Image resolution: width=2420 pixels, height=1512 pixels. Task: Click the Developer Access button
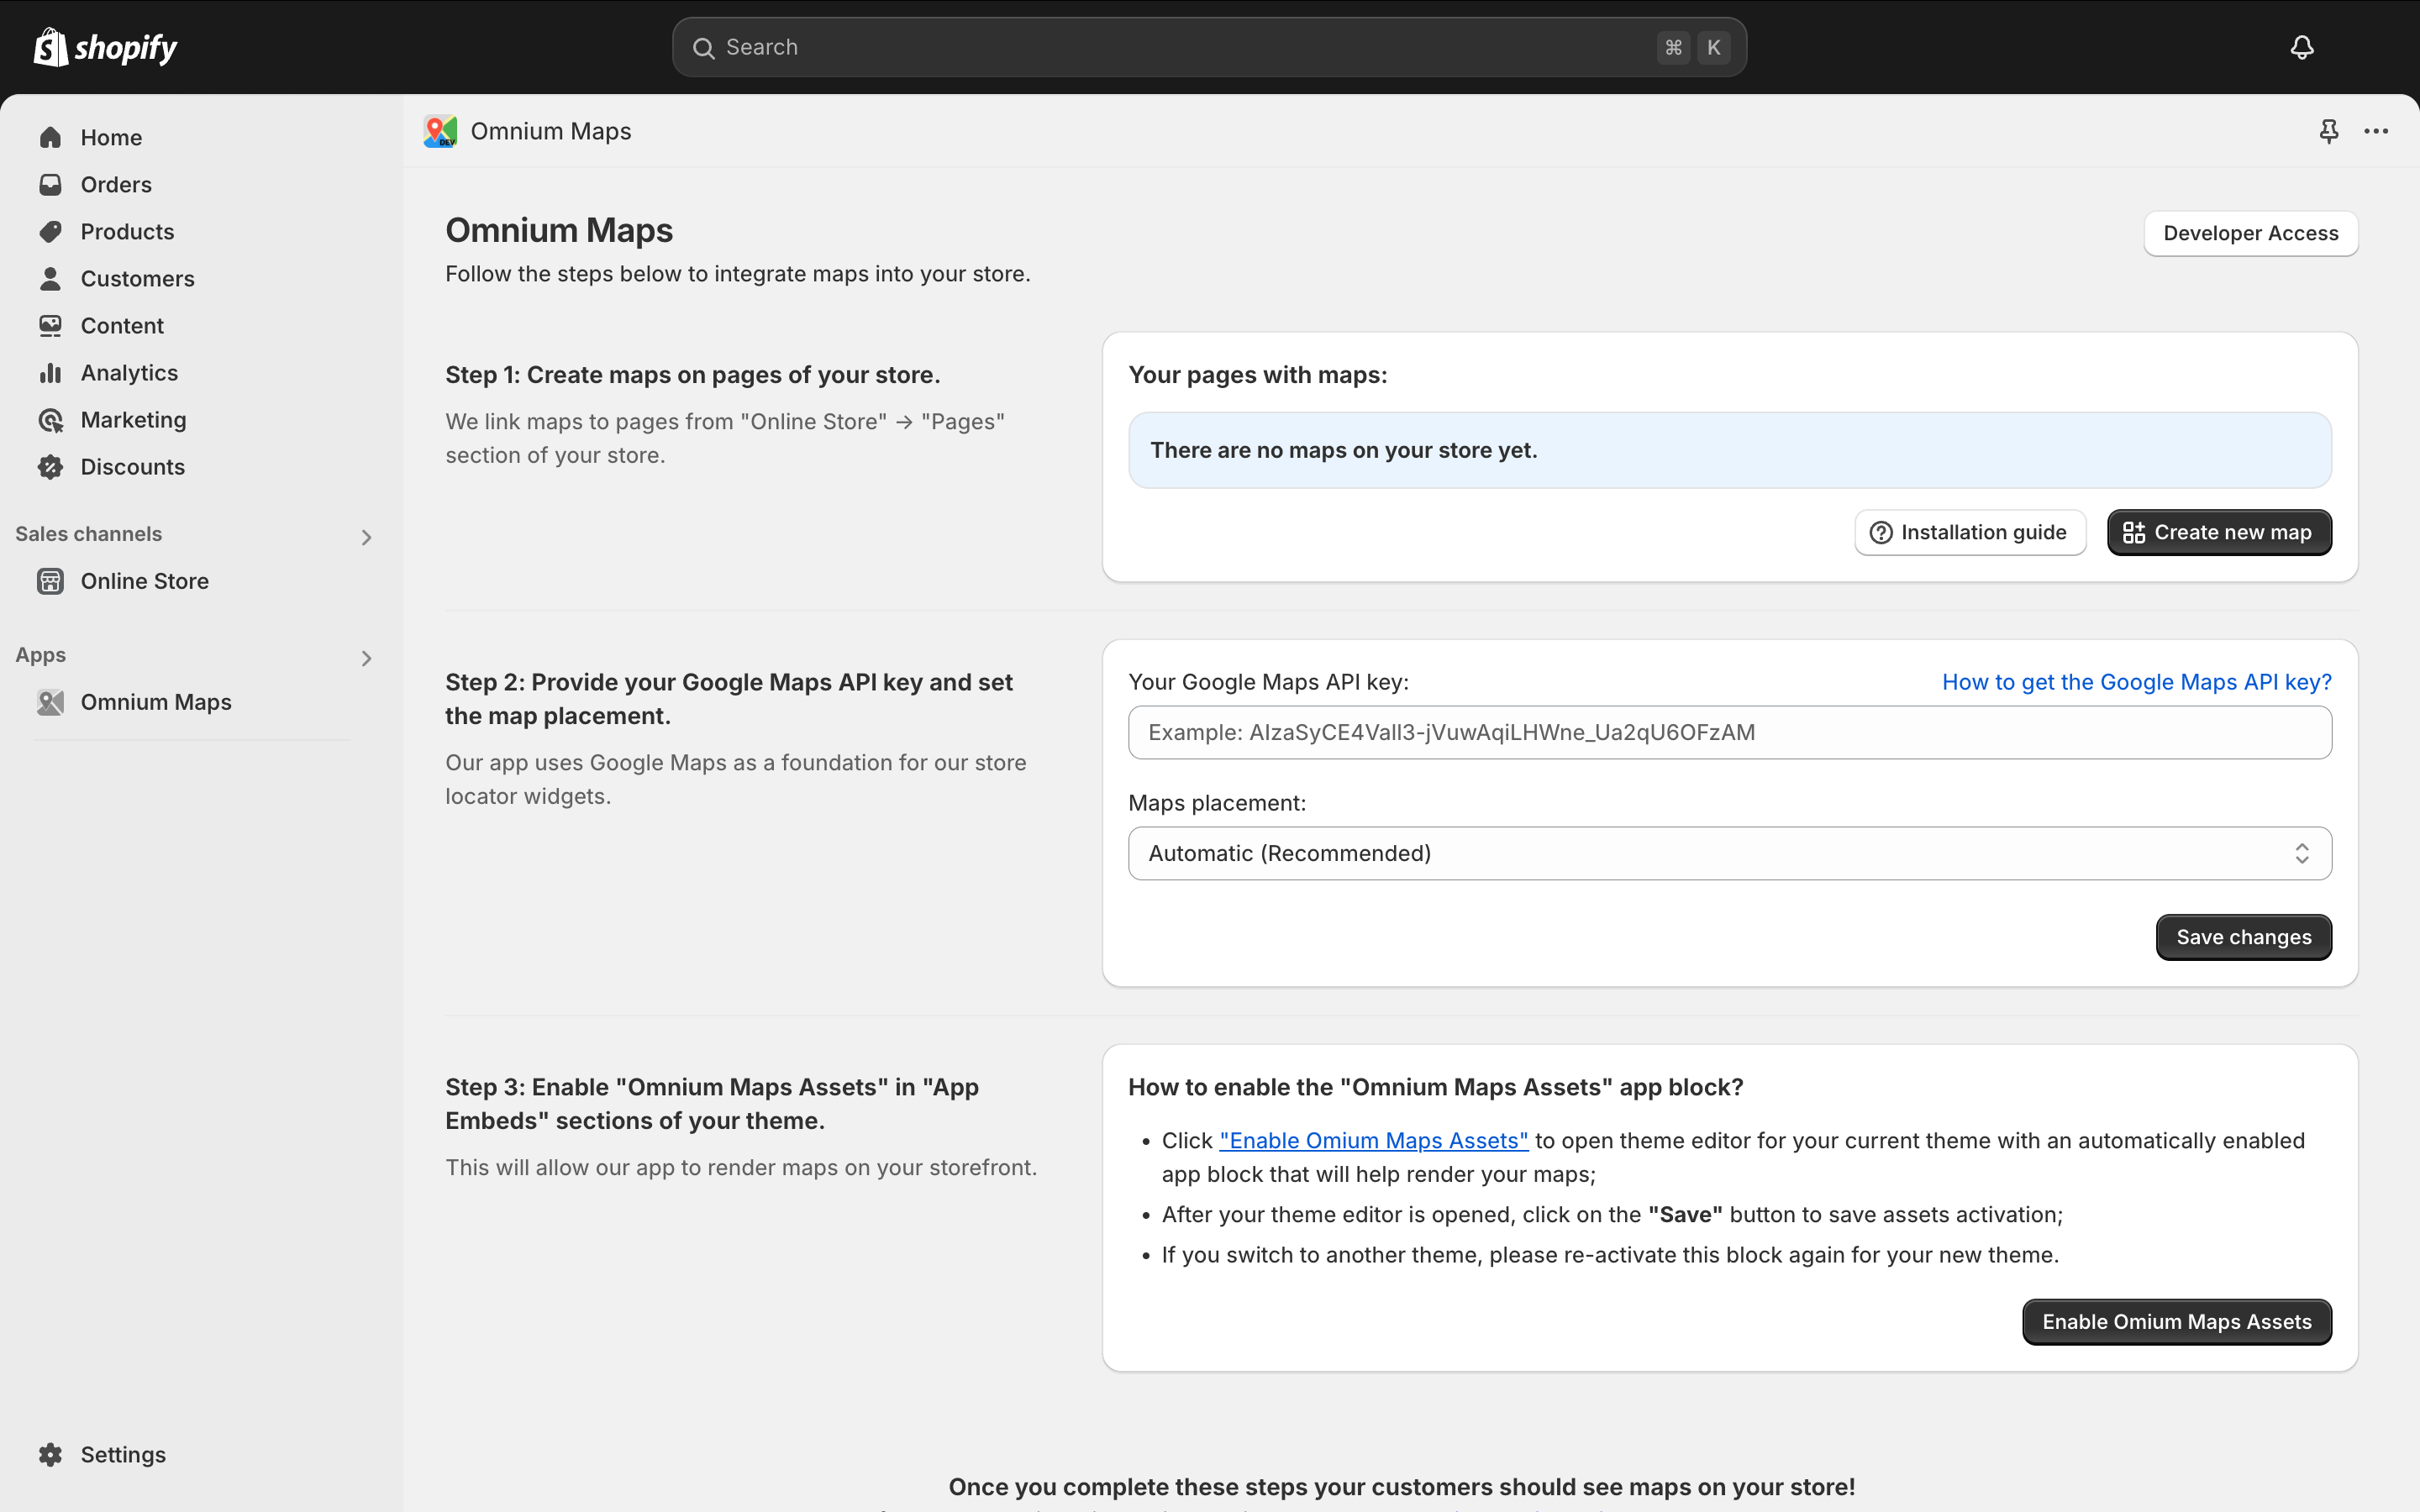point(2250,233)
